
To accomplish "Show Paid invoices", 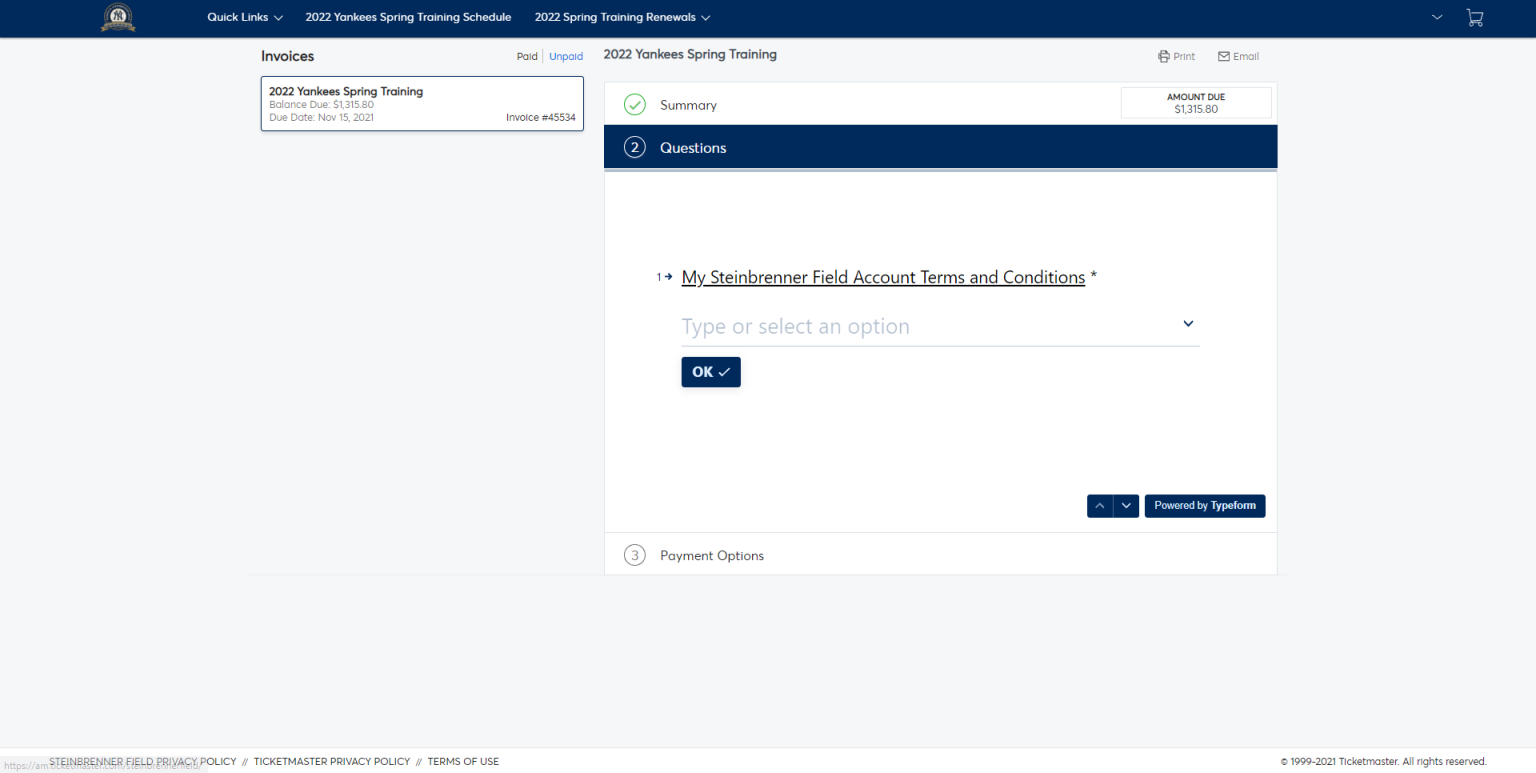I will (x=527, y=57).
